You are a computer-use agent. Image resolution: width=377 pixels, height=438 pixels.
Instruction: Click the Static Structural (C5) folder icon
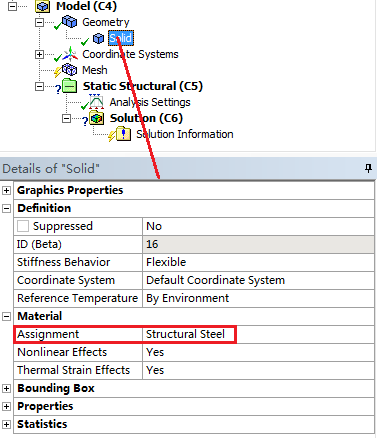70,86
